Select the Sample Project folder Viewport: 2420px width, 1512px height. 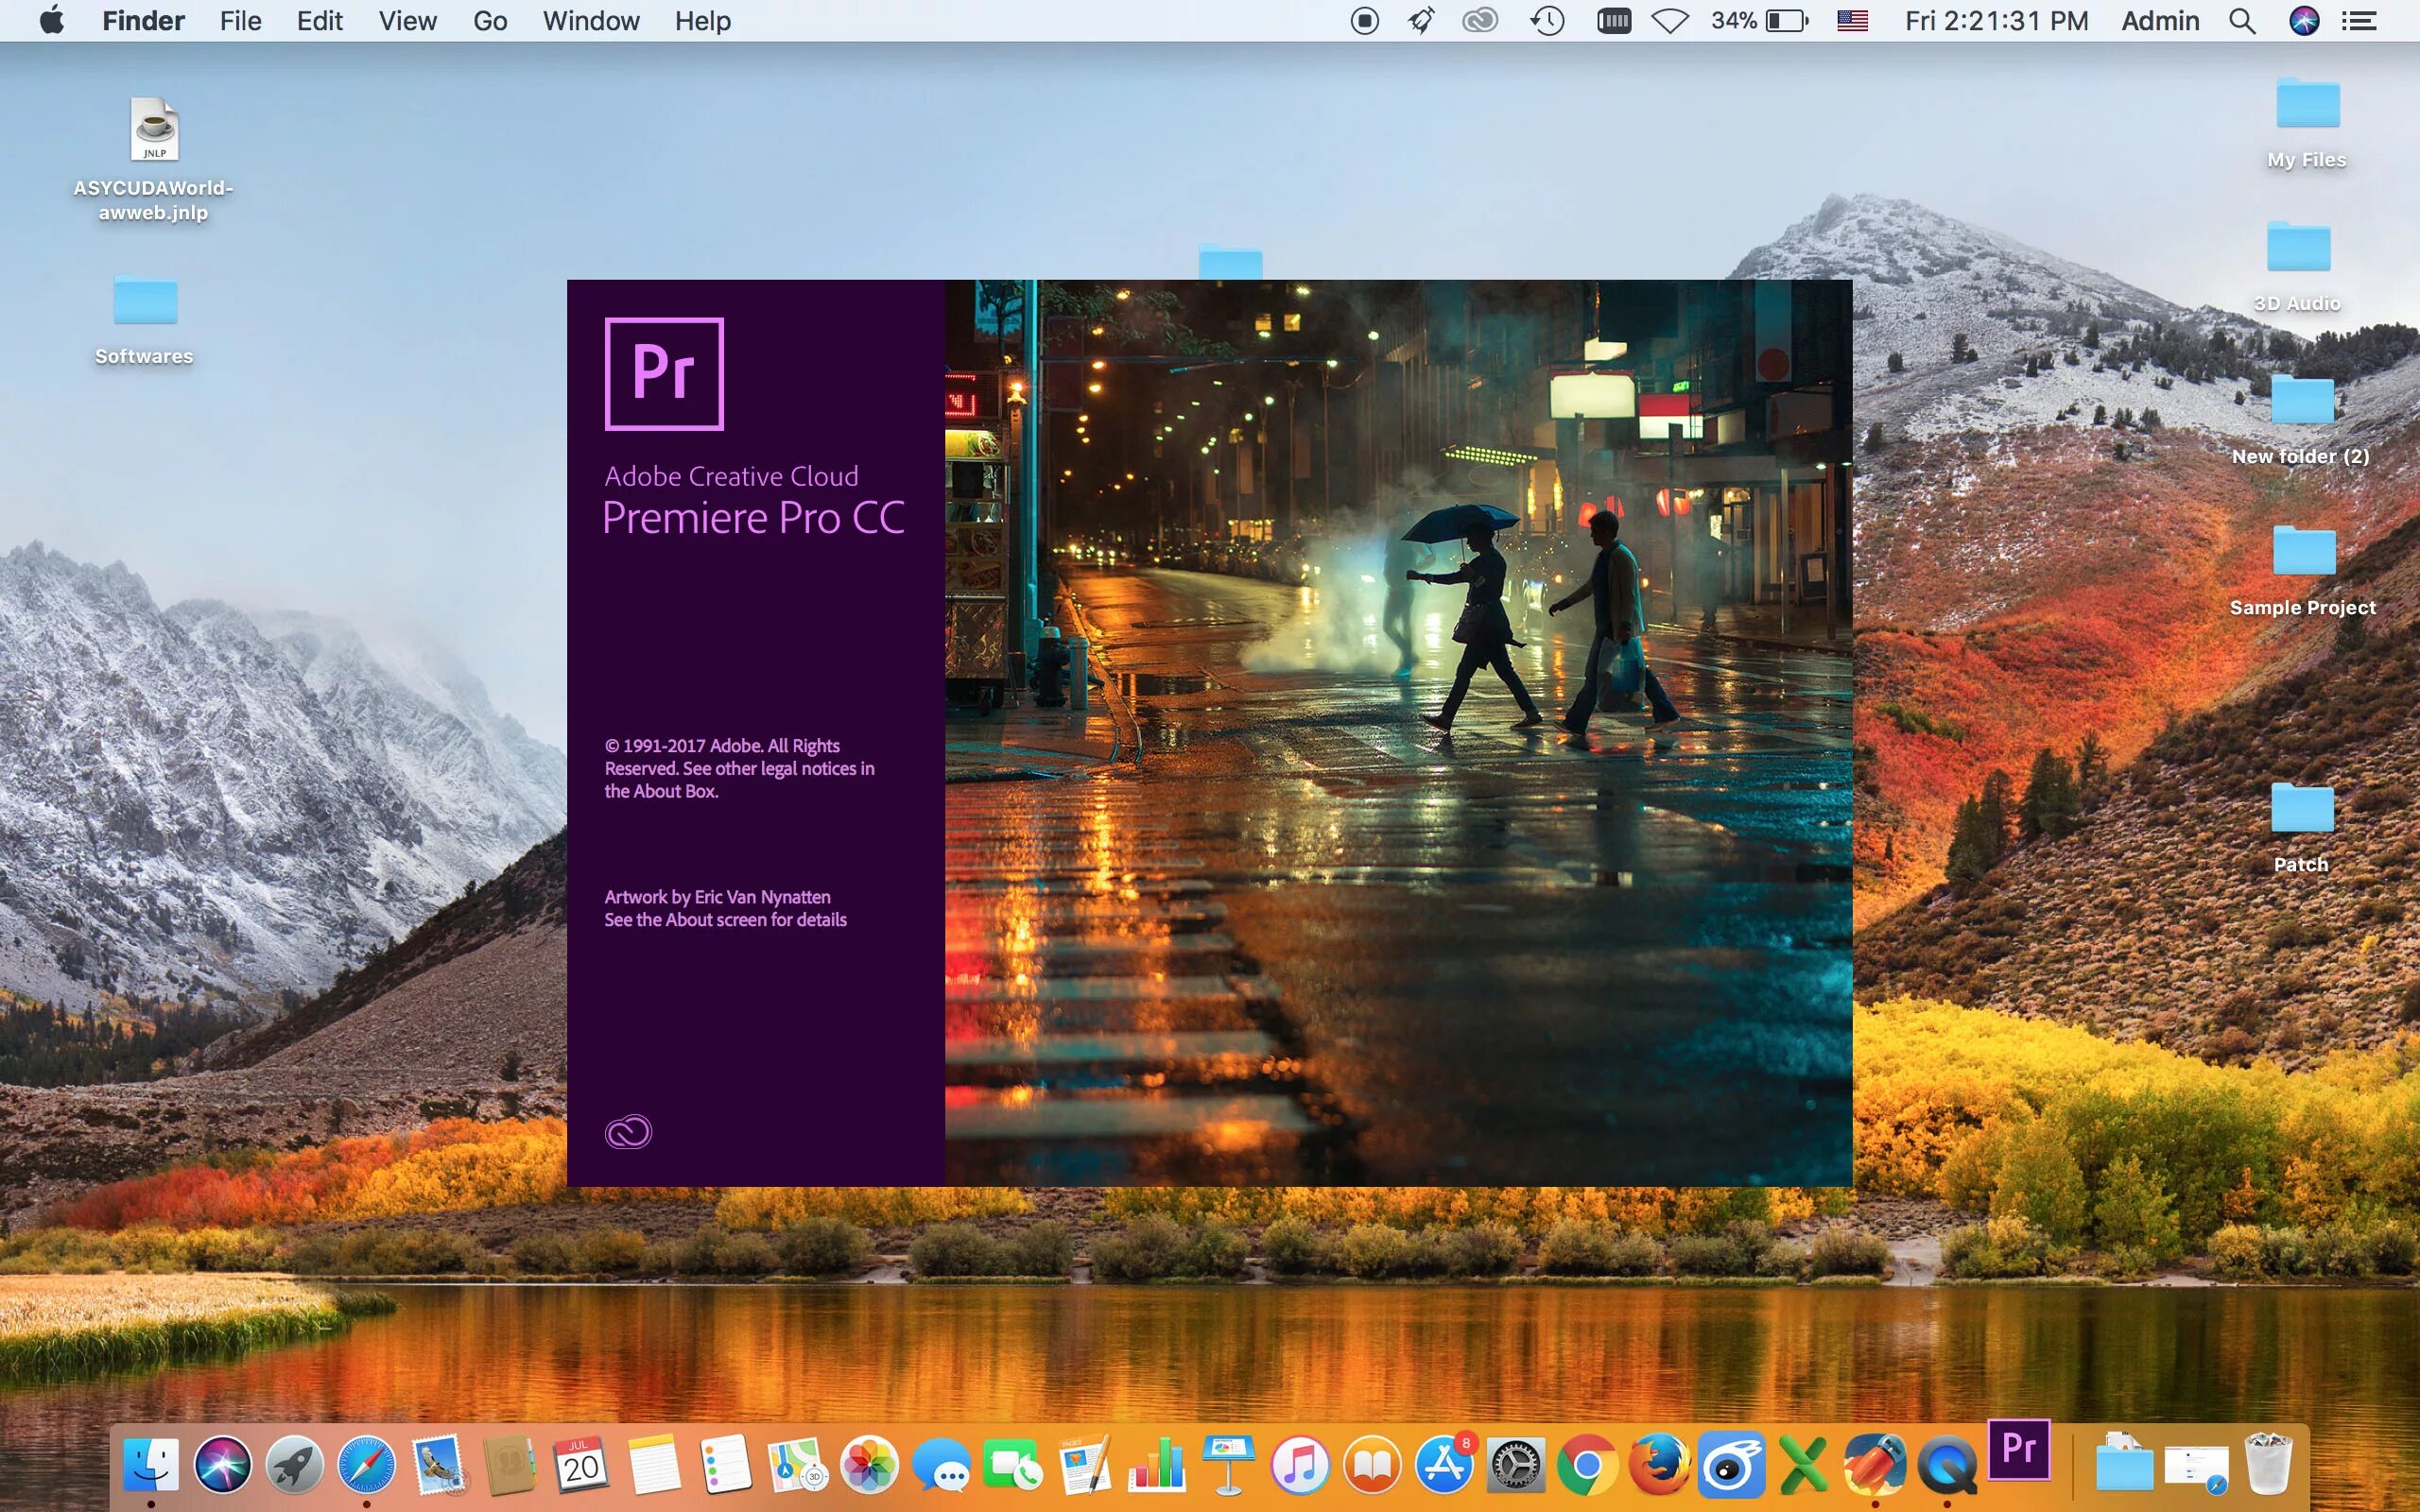(x=2303, y=552)
